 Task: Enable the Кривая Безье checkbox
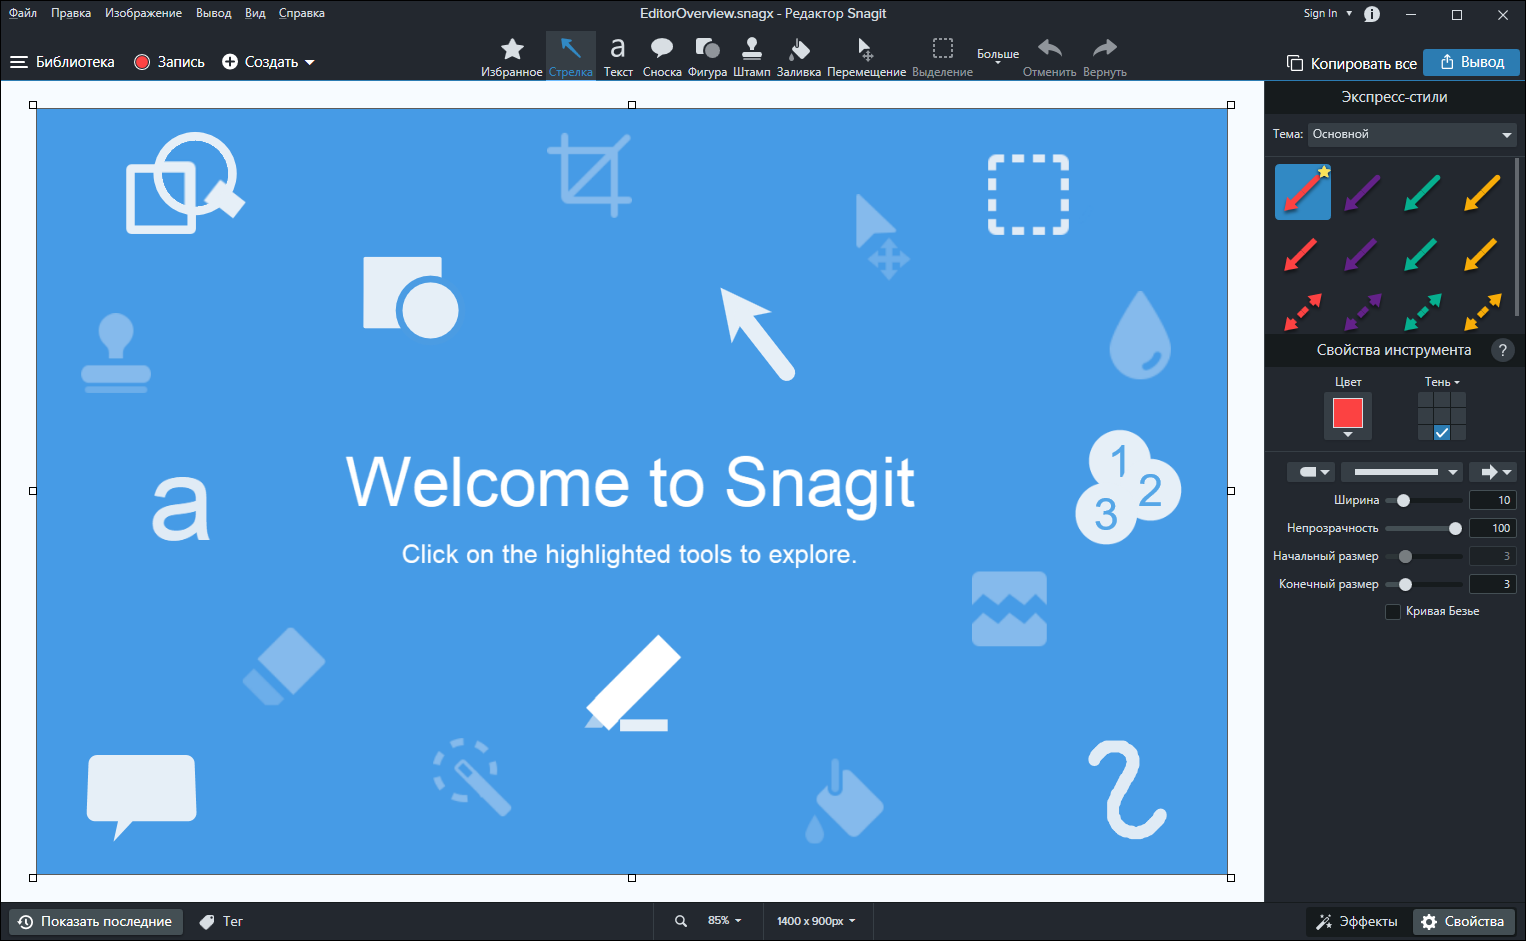[1393, 612]
